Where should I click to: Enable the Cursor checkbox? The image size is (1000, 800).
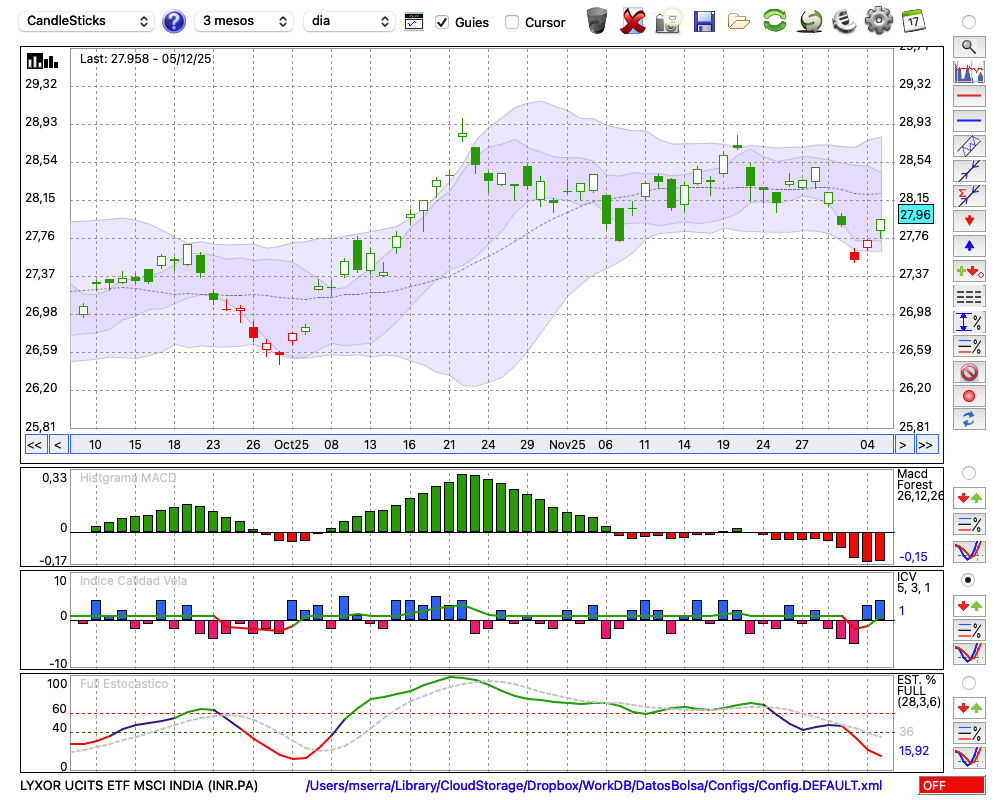coord(512,22)
